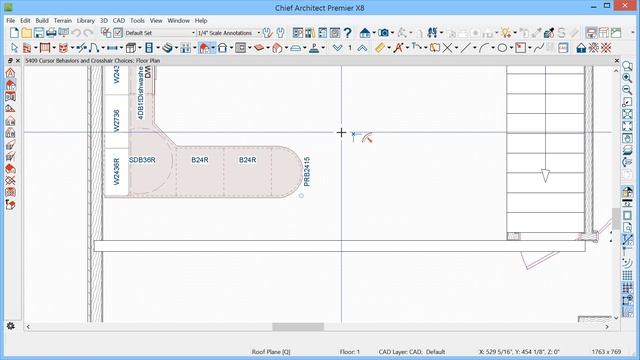Open the Build menu
Viewport: 640px width, 360px height.
point(42,20)
